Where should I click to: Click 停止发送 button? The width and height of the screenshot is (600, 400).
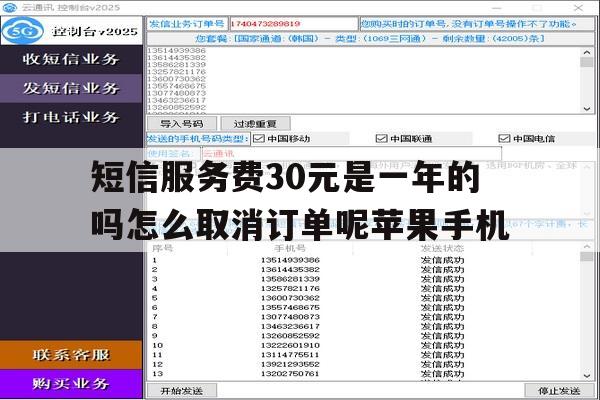click(559, 391)
